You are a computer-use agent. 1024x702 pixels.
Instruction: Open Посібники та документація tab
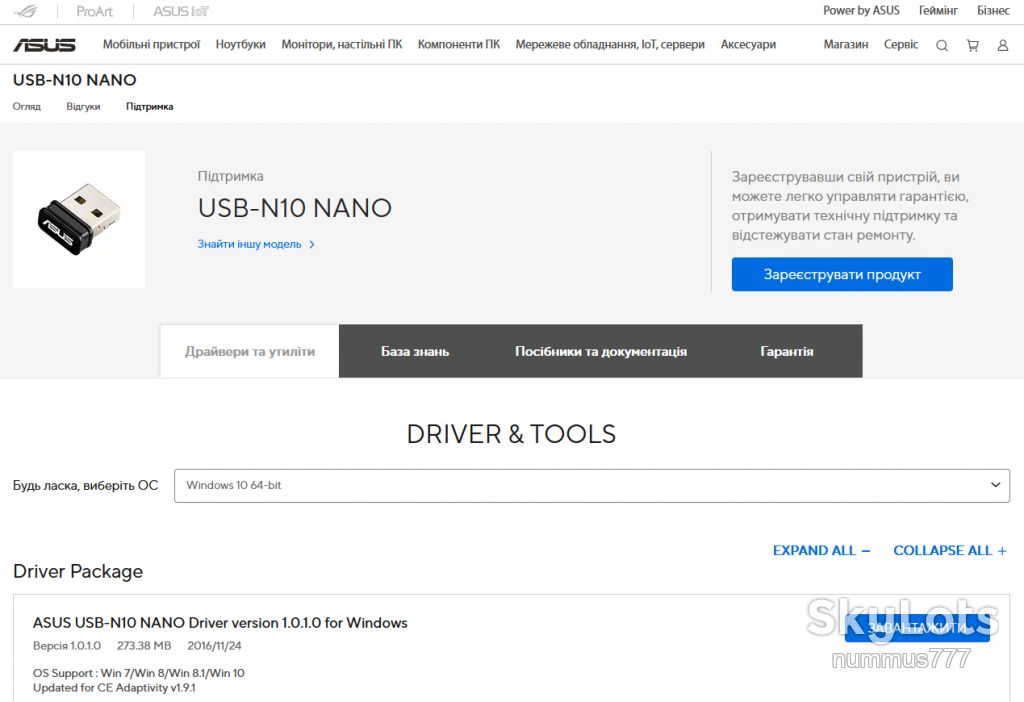click(601, 351)
